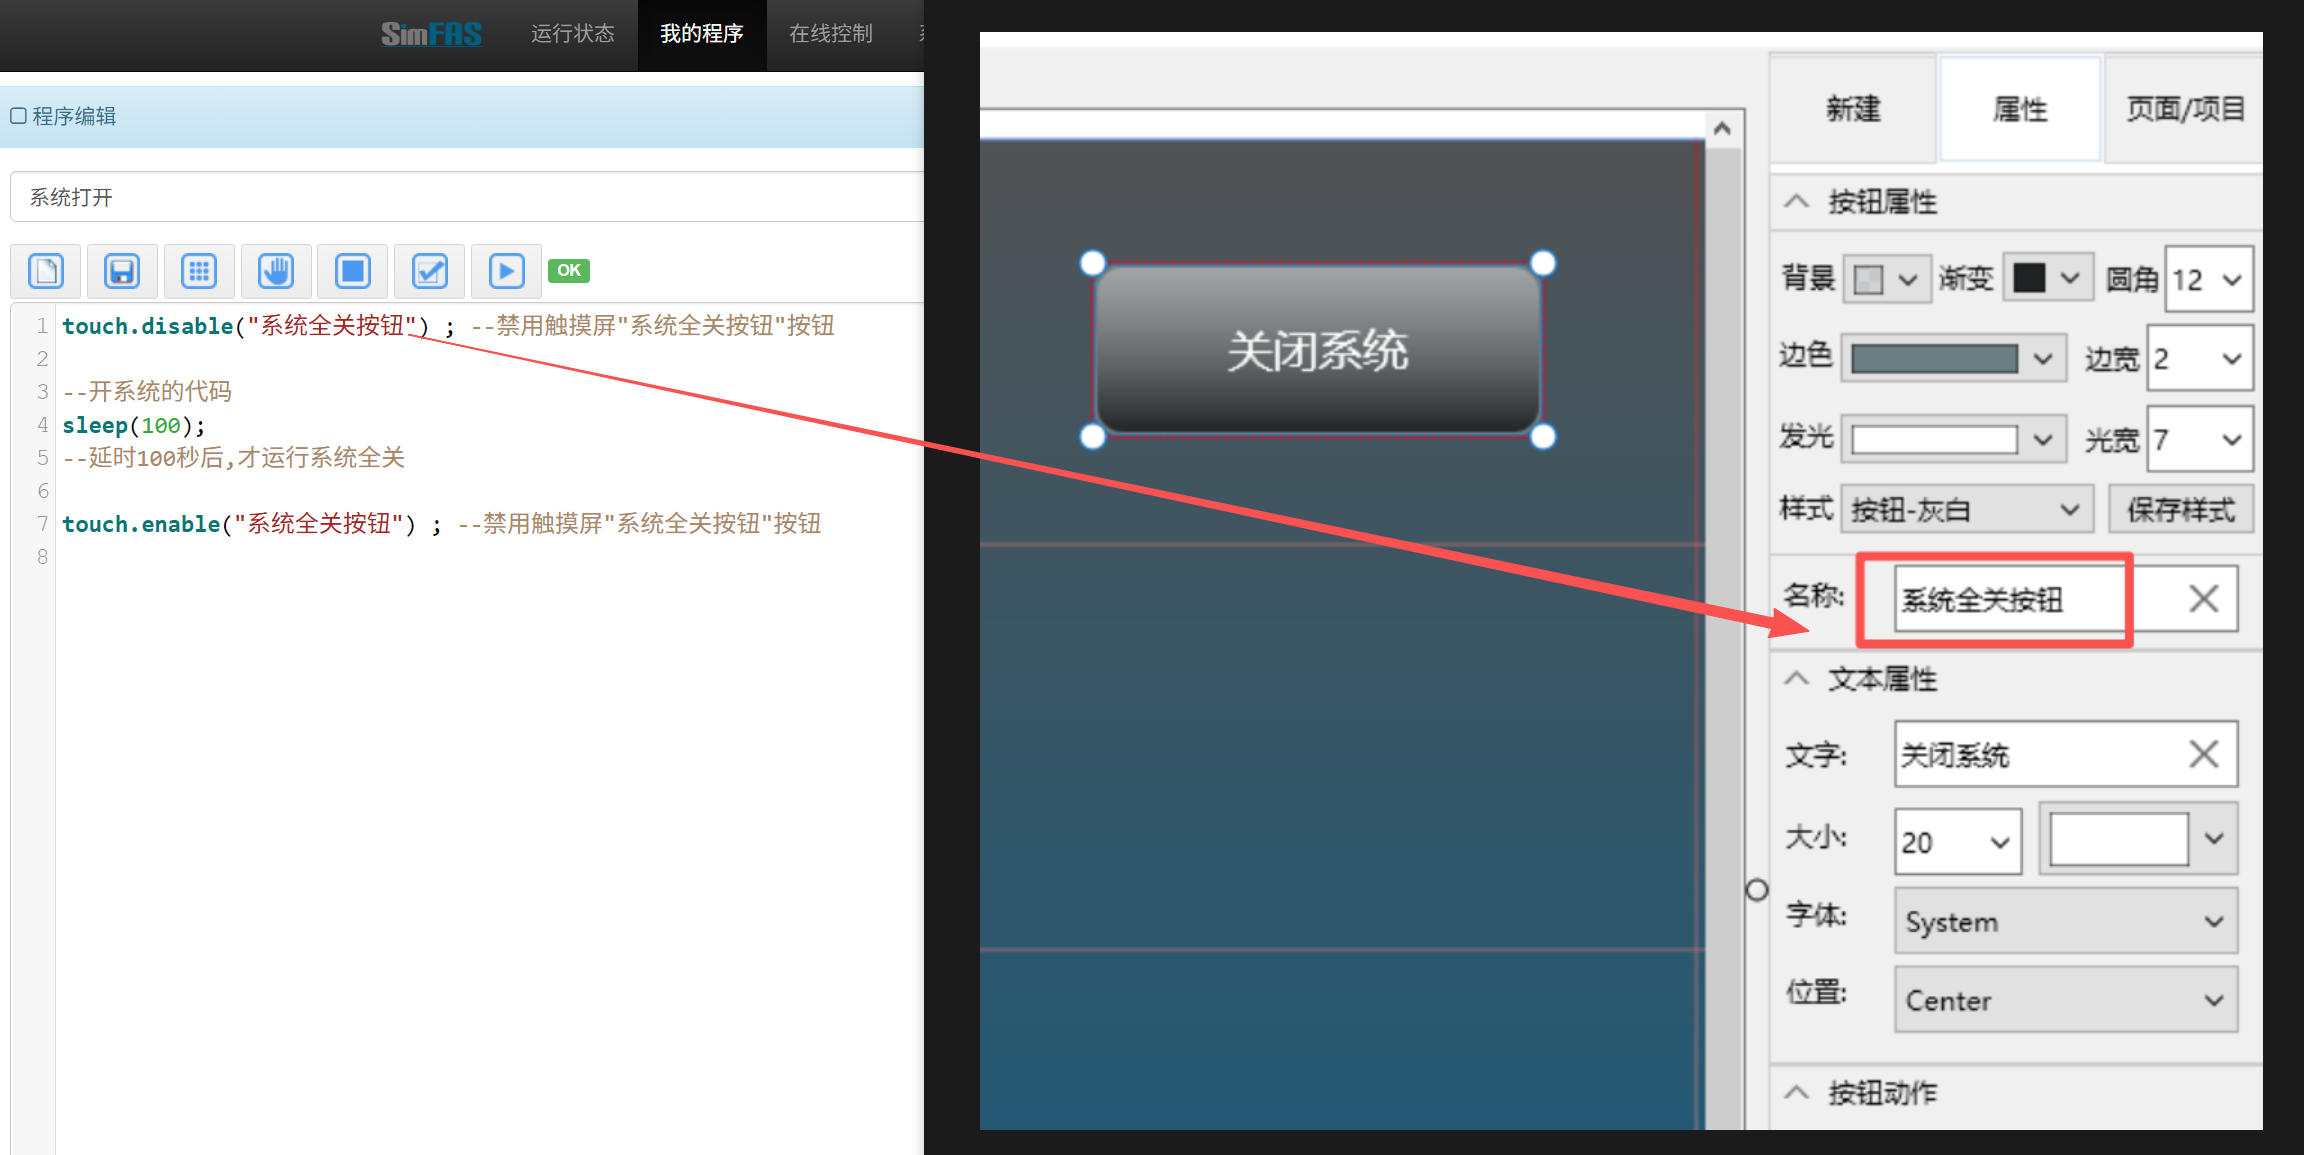The width and height of the screenshot is (2304, 1155).
Task: Click the floppy disk save icon
Action: (122, 271)
